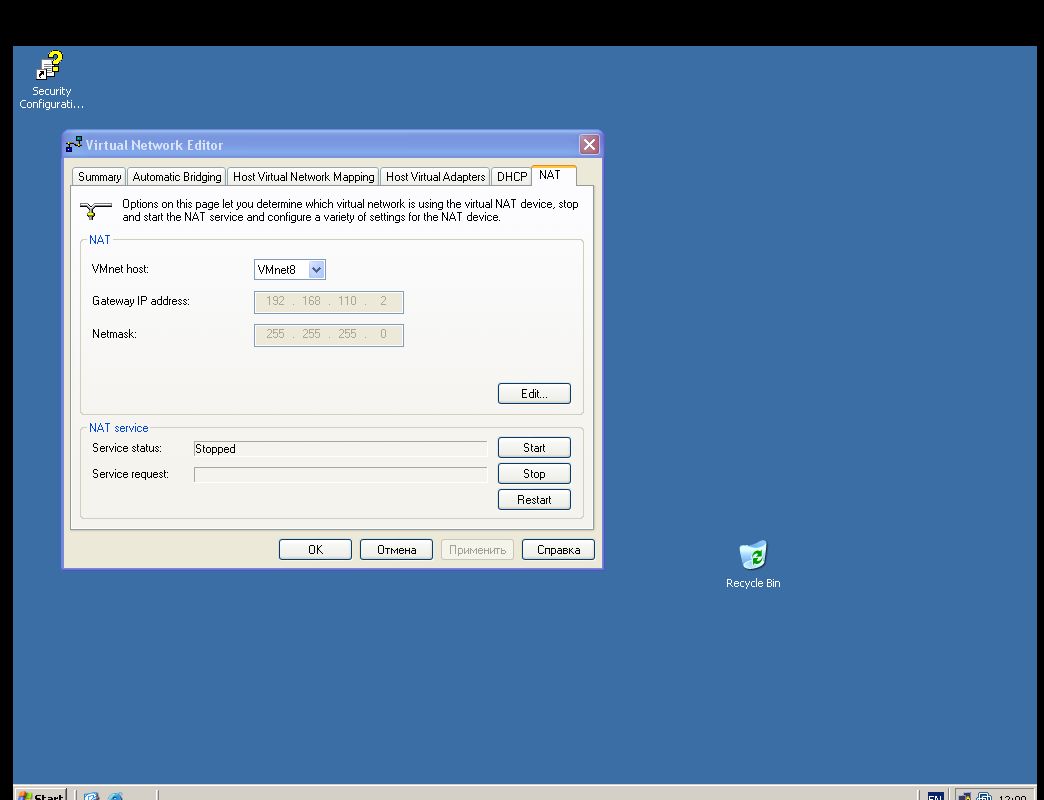Open the Windows Start menu
Viewport: 1044px width, 800px height.
[x=41, y=795]
